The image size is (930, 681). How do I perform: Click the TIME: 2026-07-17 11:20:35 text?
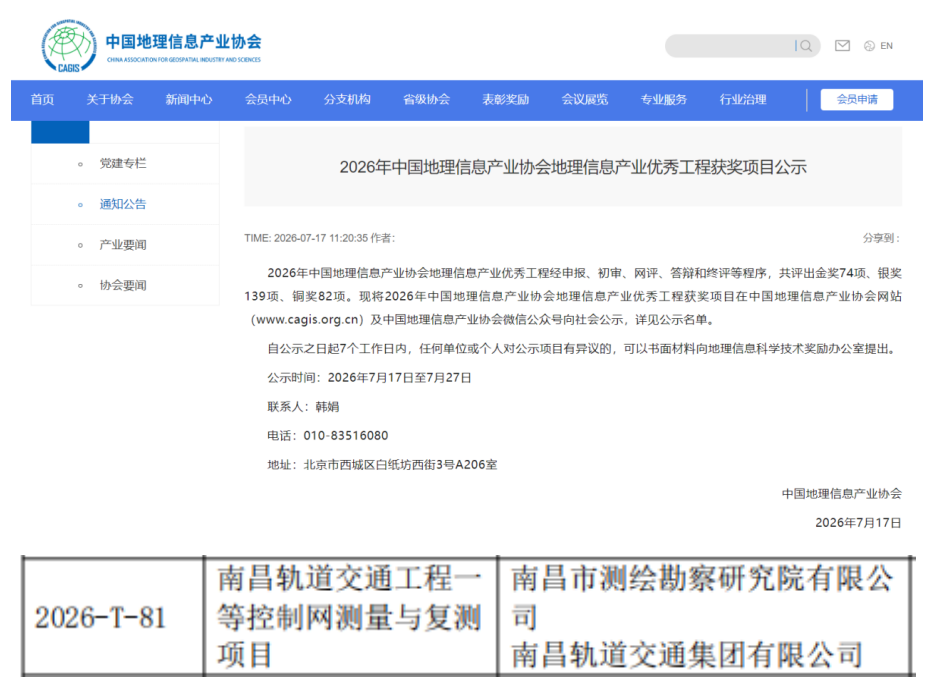tap(306, 238)
